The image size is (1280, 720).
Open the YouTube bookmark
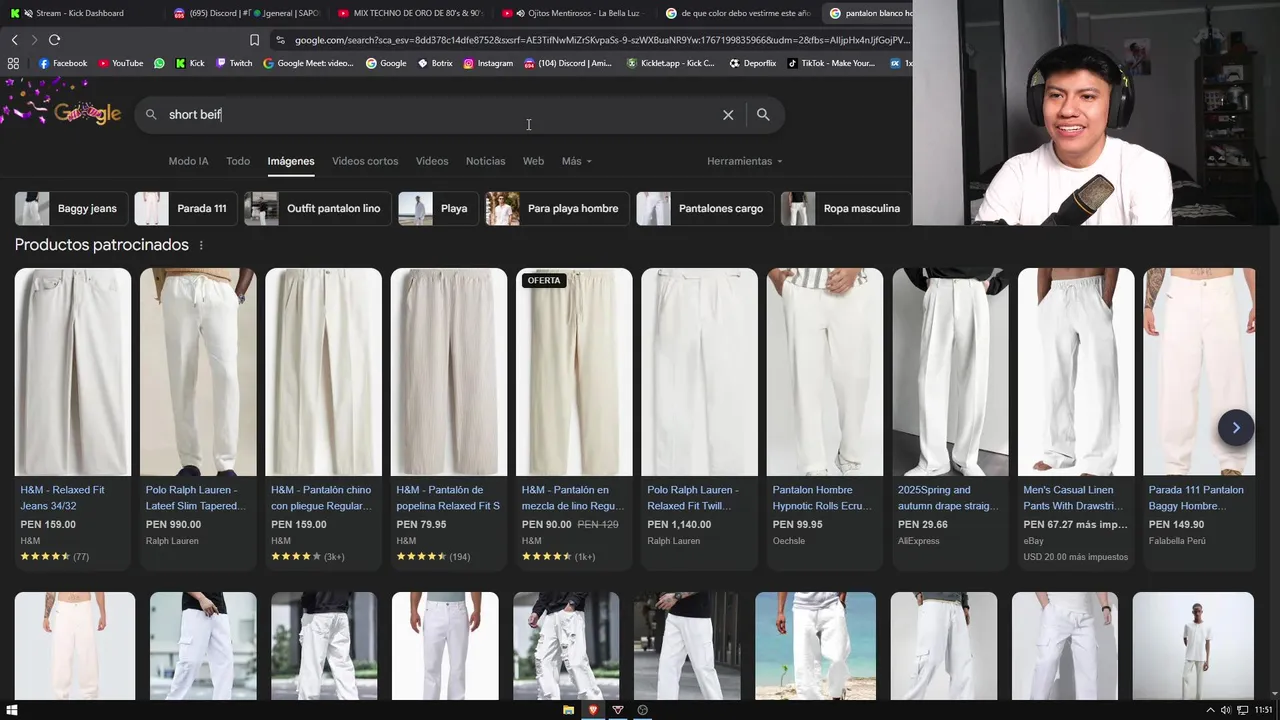(x=121, y=63)
